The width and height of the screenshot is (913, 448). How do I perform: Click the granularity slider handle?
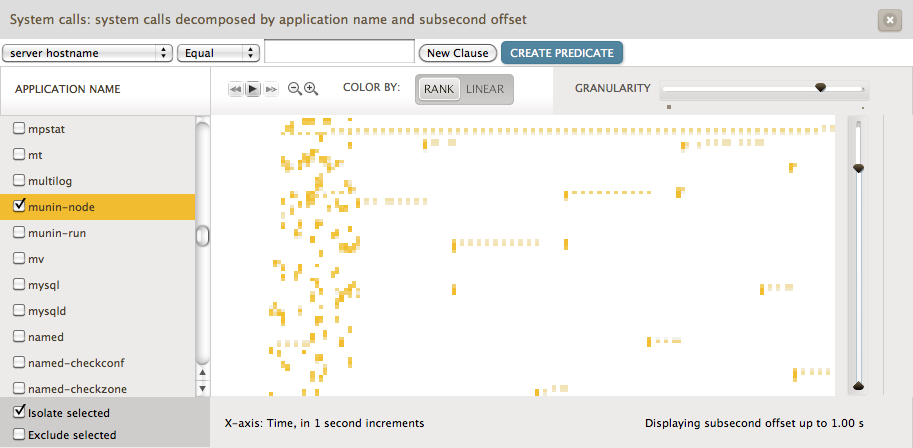coord(821,88)
